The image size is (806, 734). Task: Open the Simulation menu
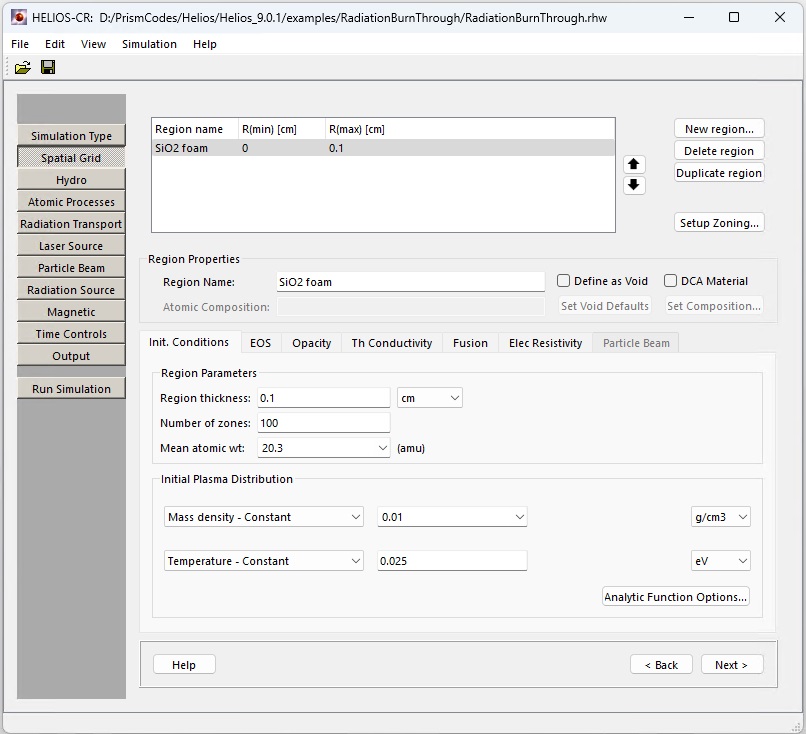click(x=149, y=44)
